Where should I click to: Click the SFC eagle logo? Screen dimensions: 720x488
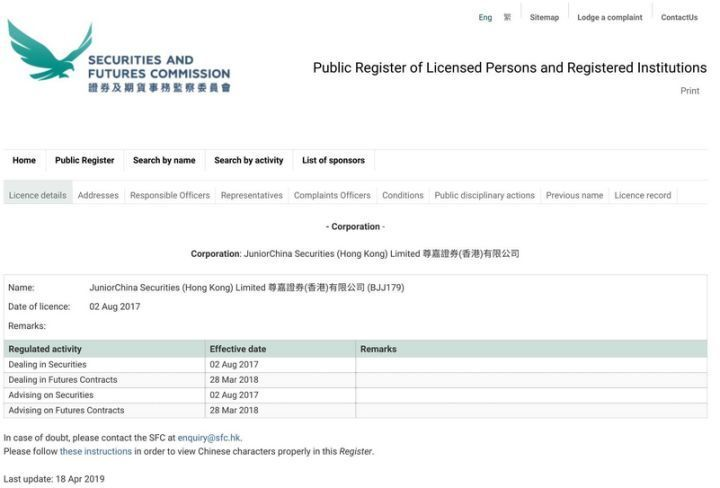tap(50, 50)
